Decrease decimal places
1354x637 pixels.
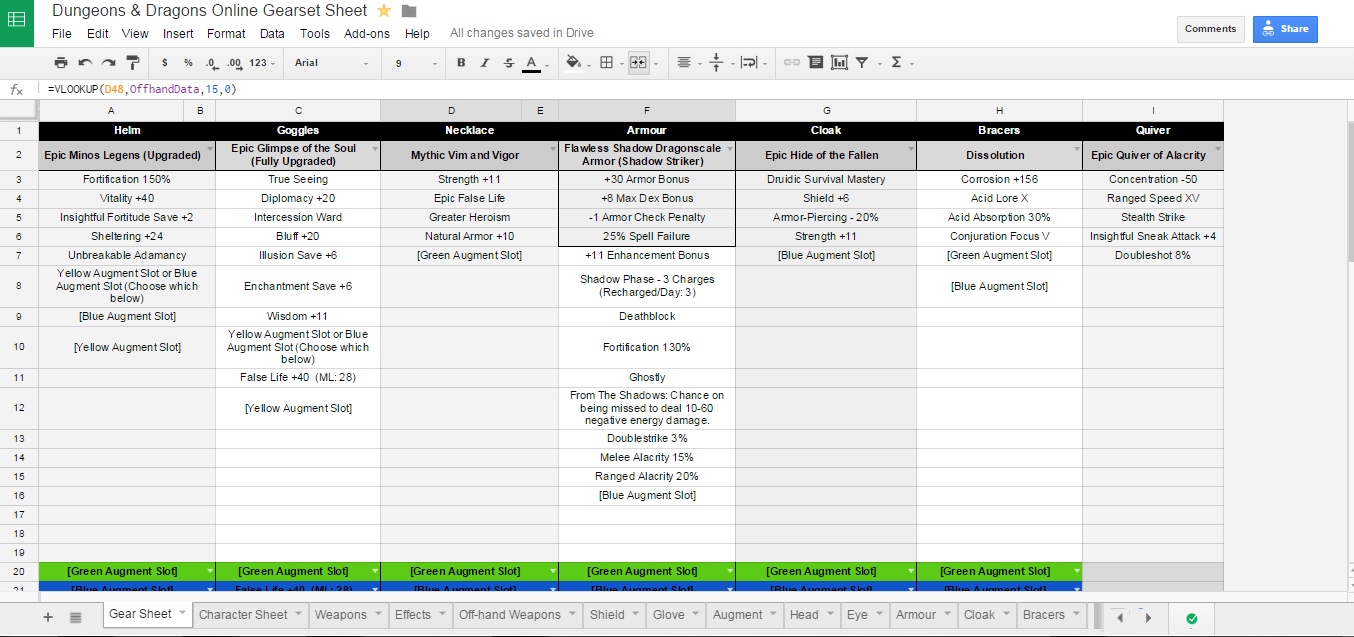[211, 62]
